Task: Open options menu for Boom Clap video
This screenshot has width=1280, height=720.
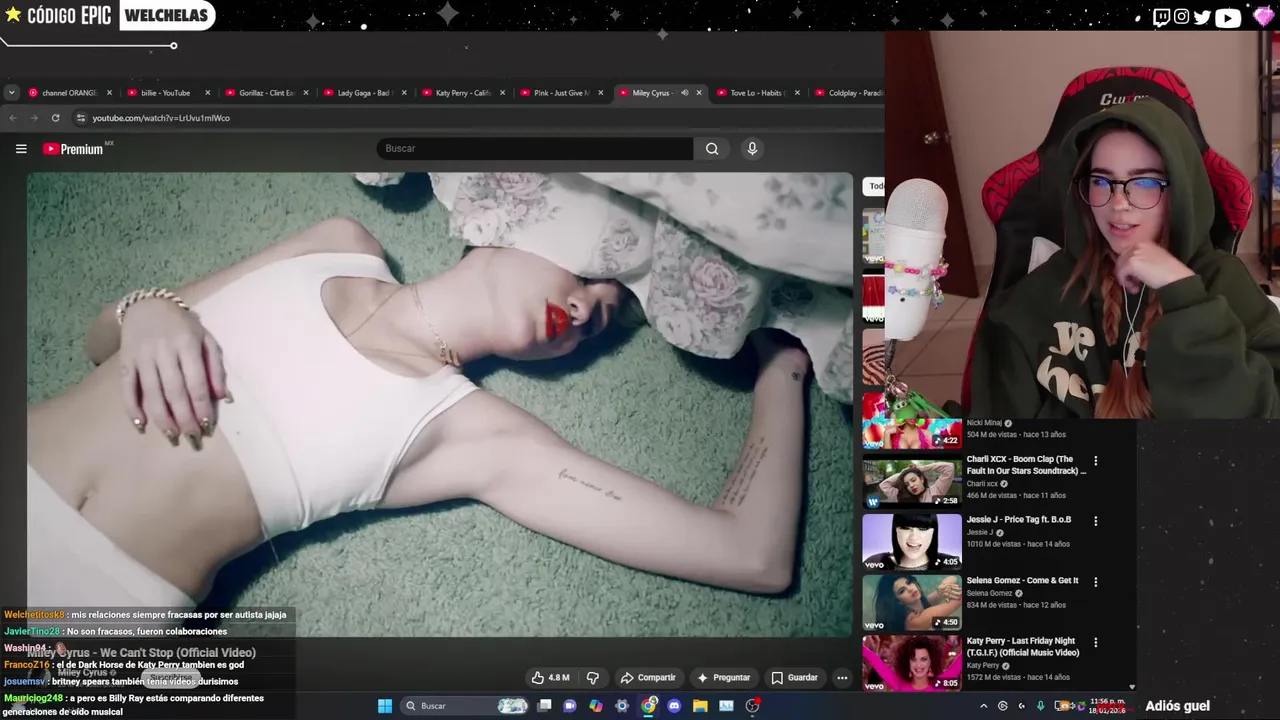Action: (x=1096, y=461)
